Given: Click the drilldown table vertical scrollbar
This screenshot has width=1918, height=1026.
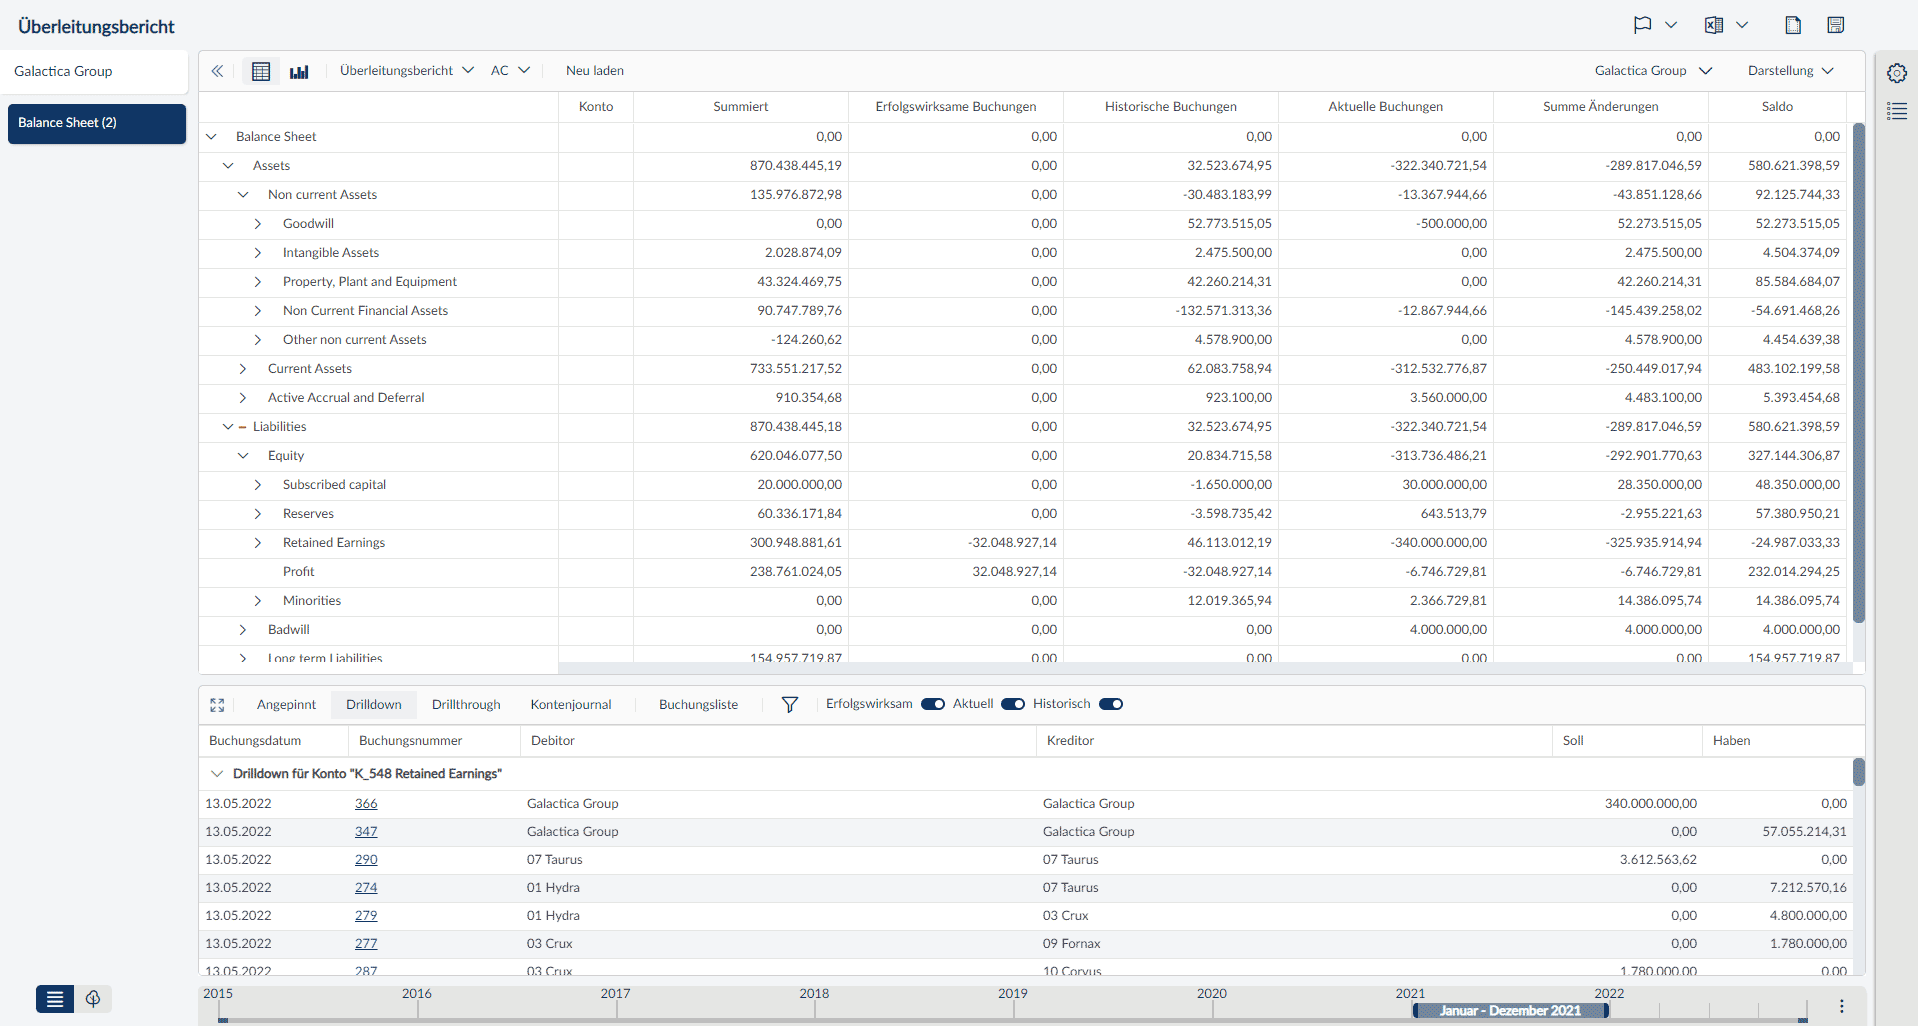Looking at the screenshot, I should 1859,772.
